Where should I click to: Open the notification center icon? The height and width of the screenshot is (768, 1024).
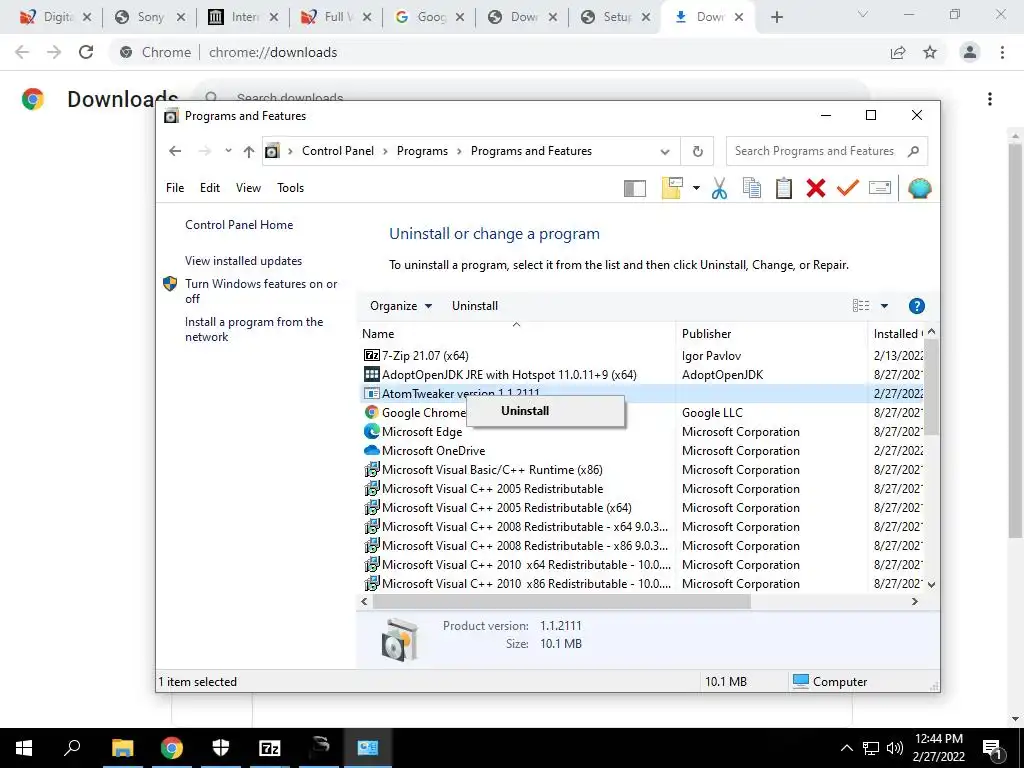point(992,748)
